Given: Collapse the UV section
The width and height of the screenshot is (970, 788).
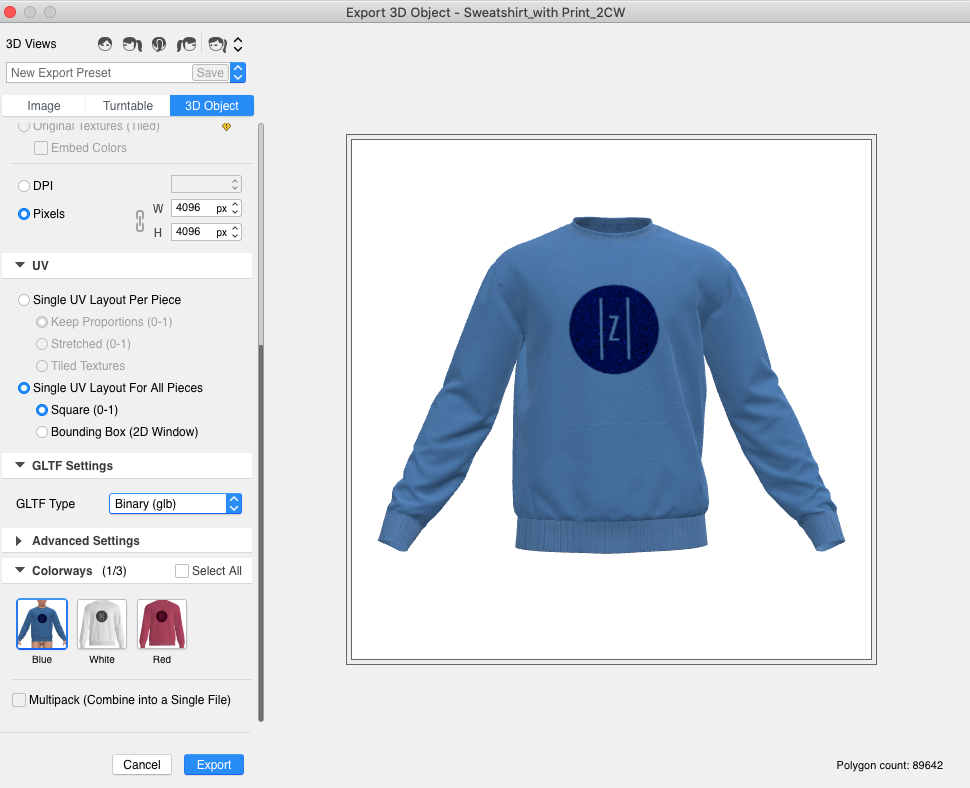Looking at the screenshot, I should click(19, 266).
